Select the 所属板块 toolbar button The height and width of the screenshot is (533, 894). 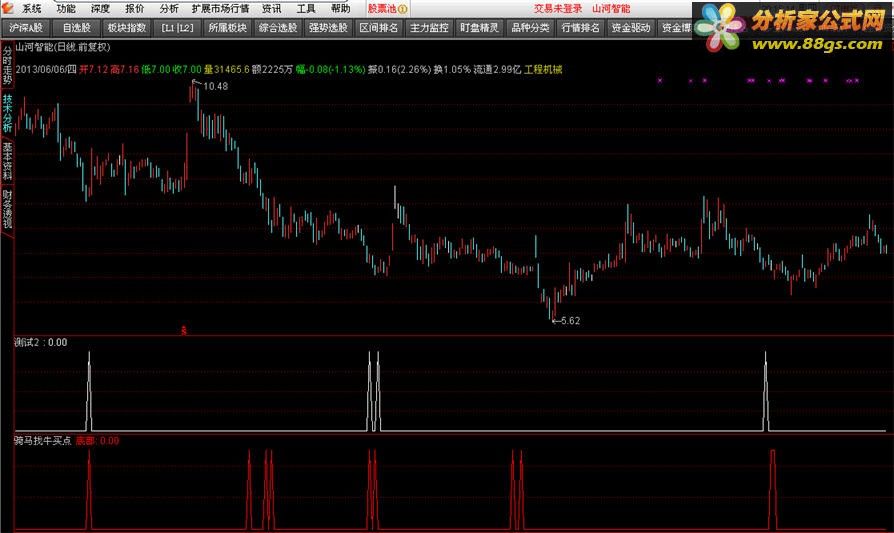227,27
